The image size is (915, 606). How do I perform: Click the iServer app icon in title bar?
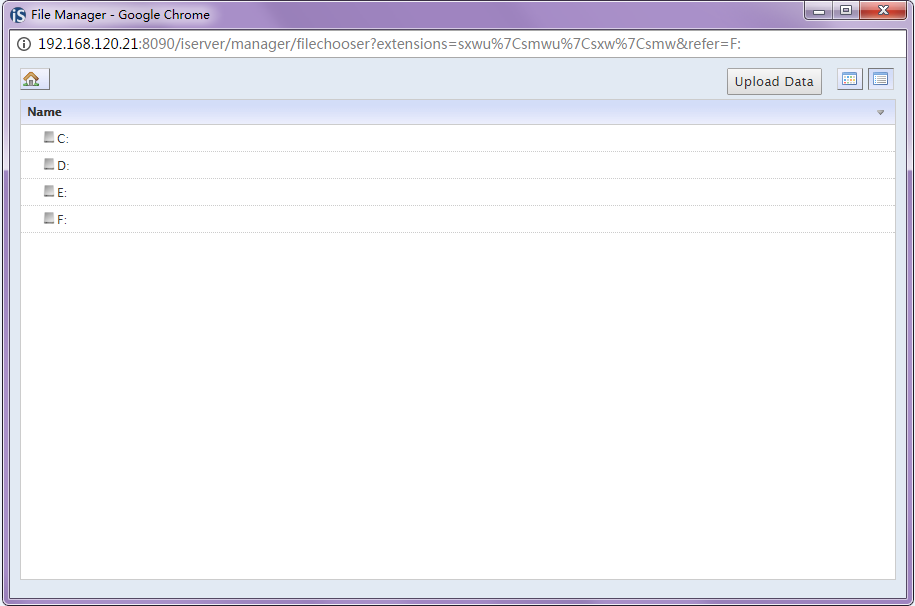pos(17,15)
